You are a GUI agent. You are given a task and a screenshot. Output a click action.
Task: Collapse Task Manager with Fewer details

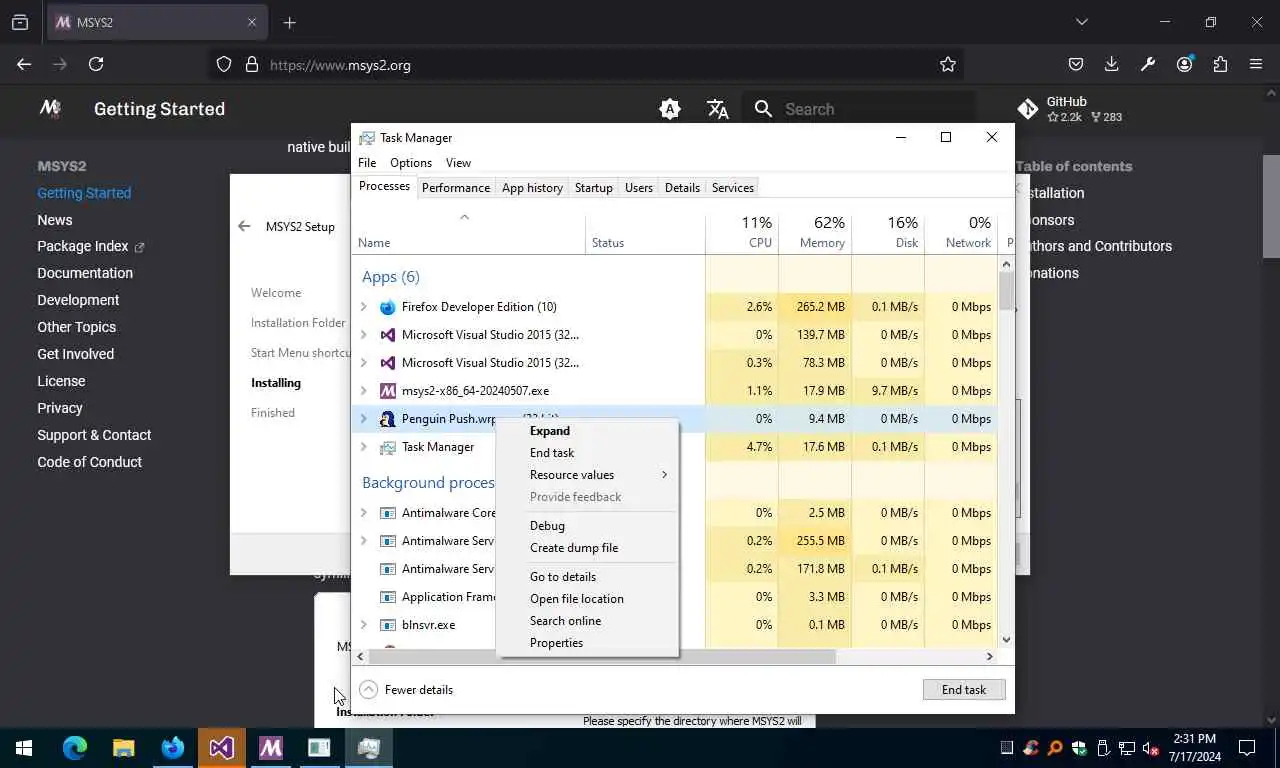coord(407,690)
